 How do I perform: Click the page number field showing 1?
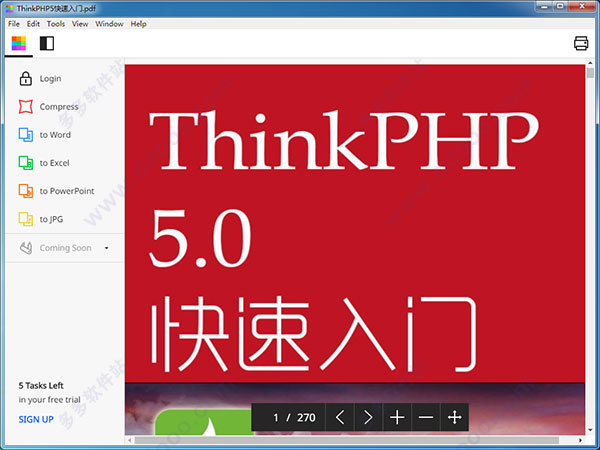[276, 417]
